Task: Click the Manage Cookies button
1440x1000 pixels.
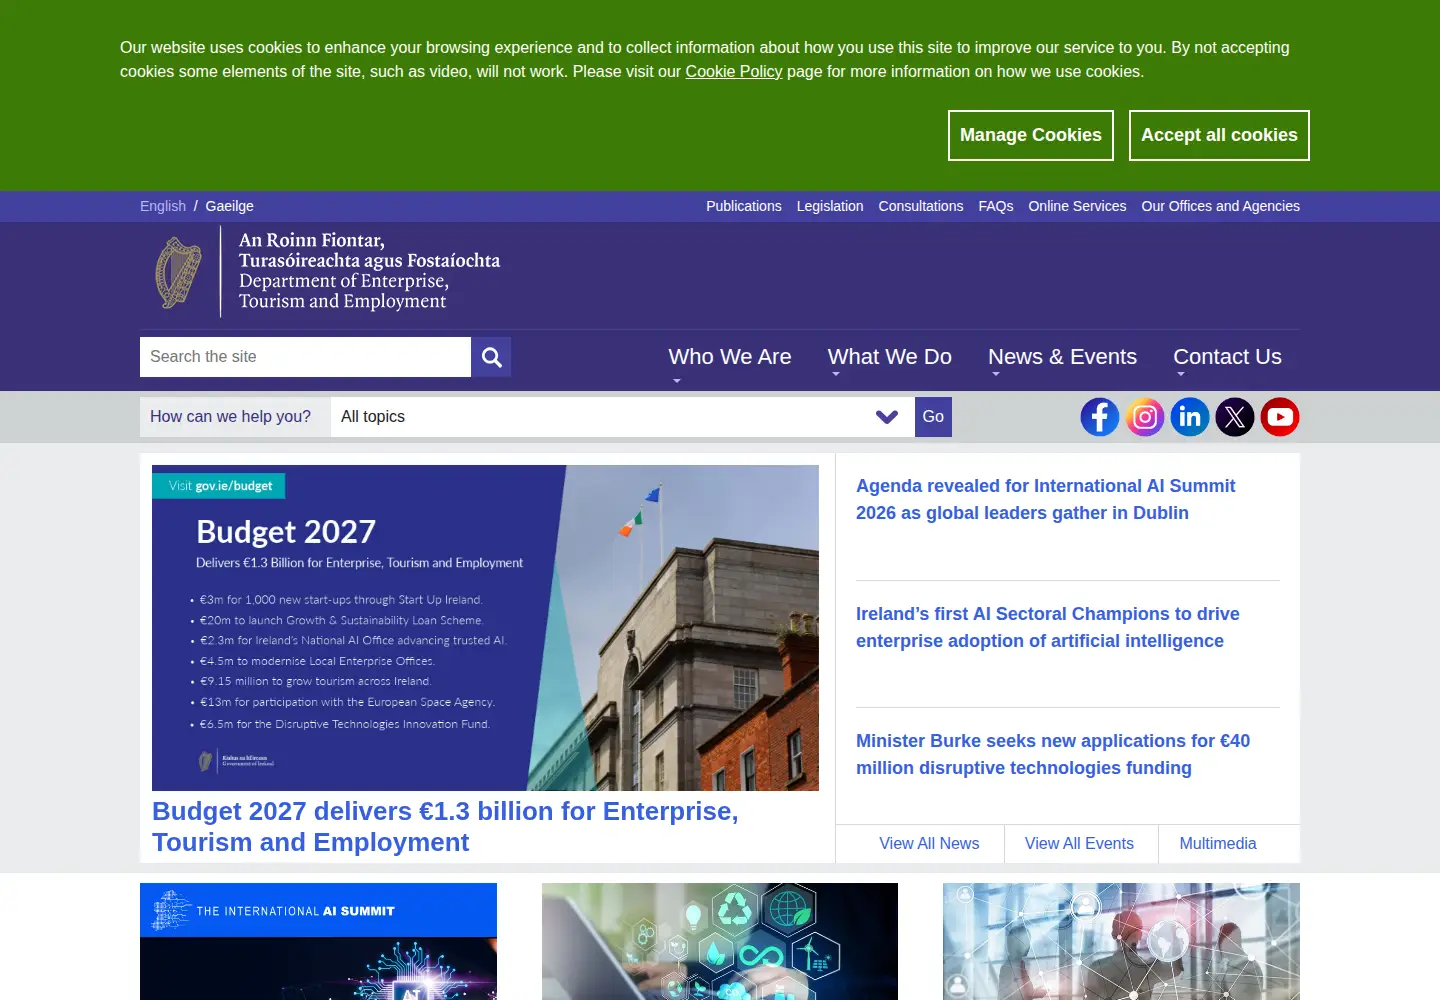Action: click(1031, 135)
